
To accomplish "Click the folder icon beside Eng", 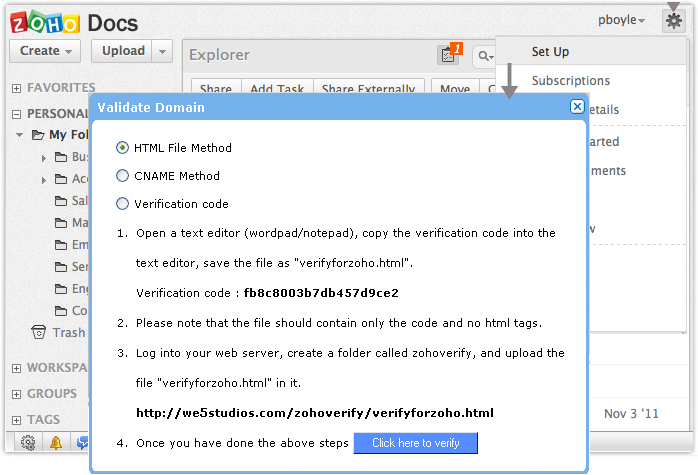I will click(61, 289).
